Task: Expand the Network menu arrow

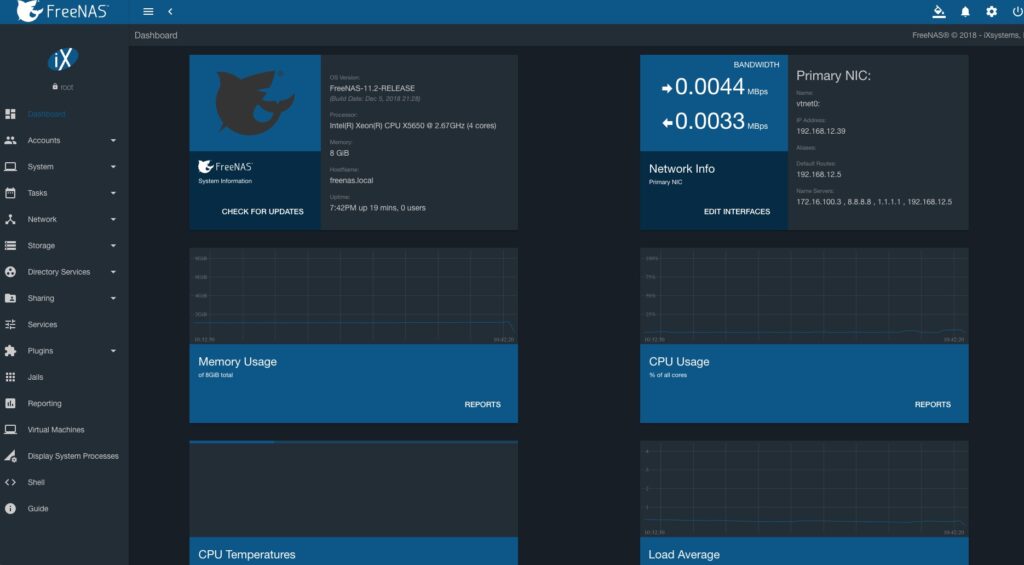Action: [113, 219]
